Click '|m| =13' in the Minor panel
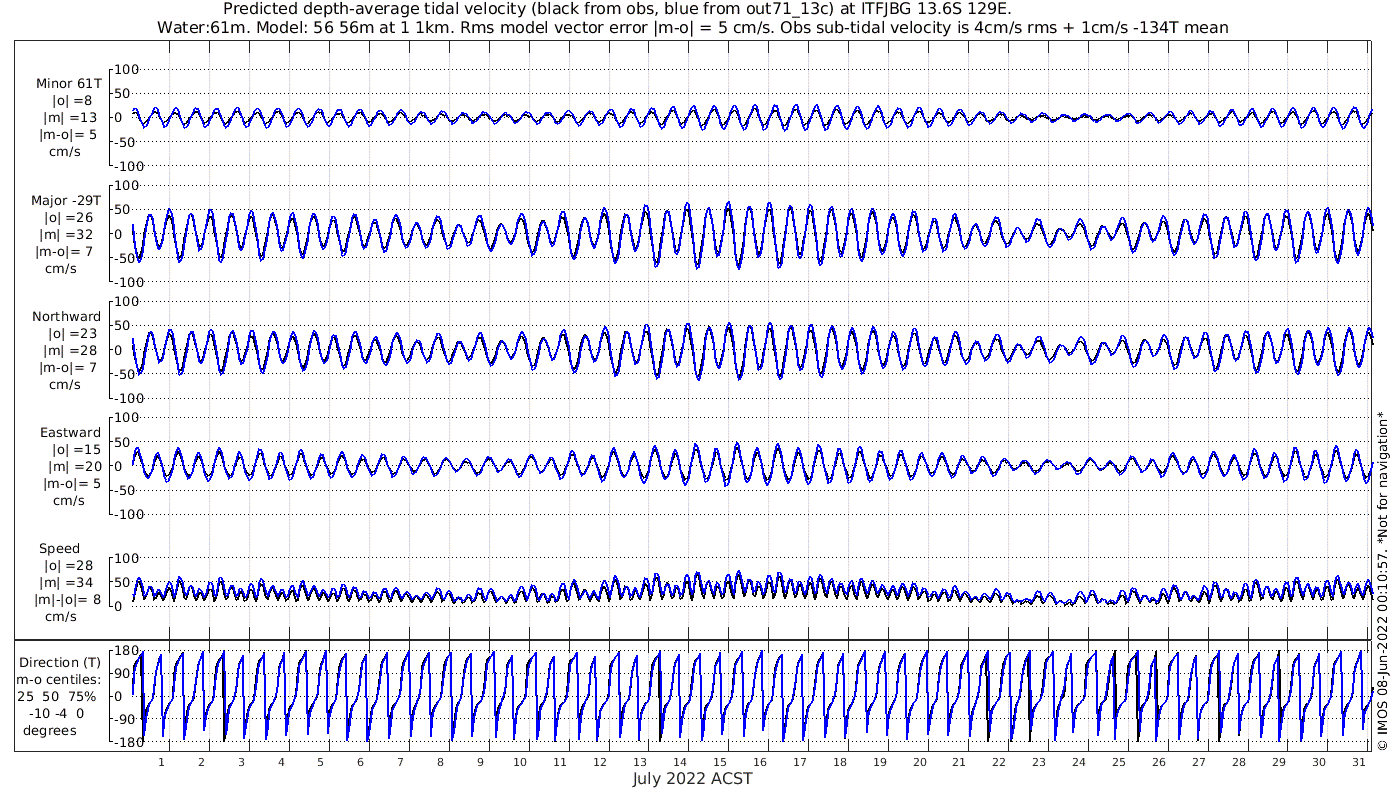 coord(70,118)
